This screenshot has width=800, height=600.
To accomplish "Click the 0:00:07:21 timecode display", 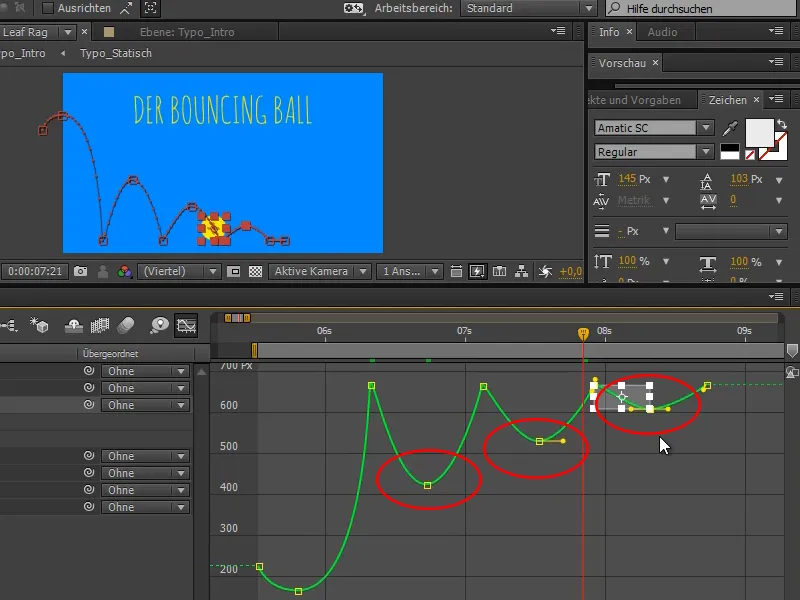I will tap(35, 271).
